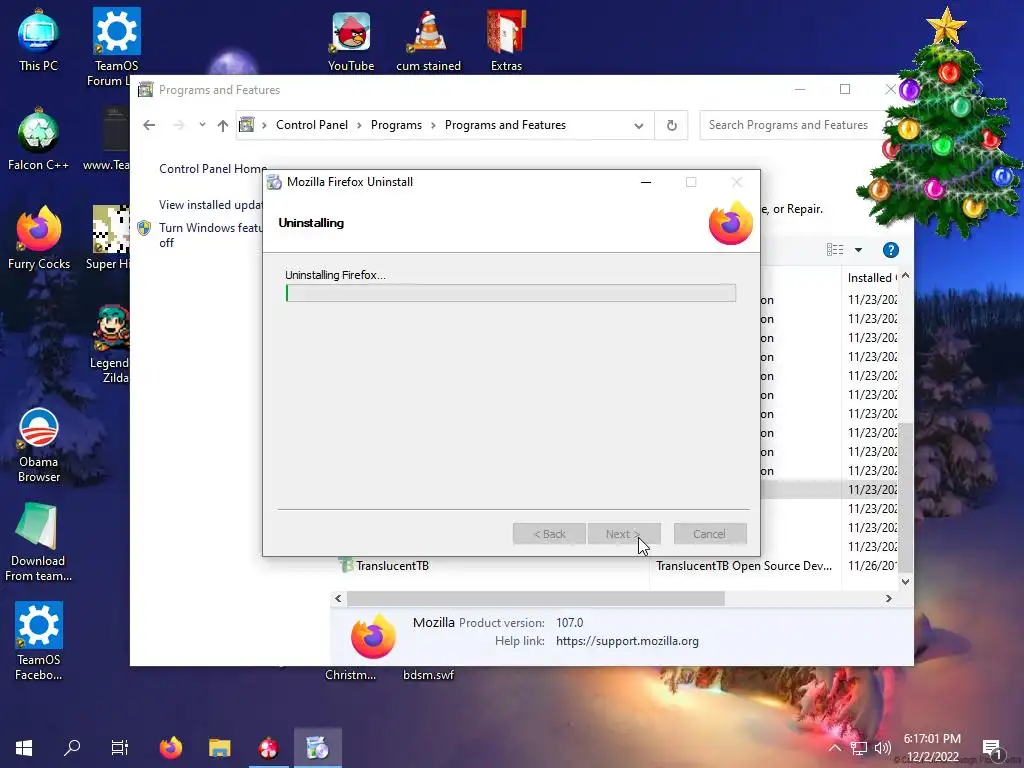Open the Legend of Zilda desktop icon

pos(110,345)
